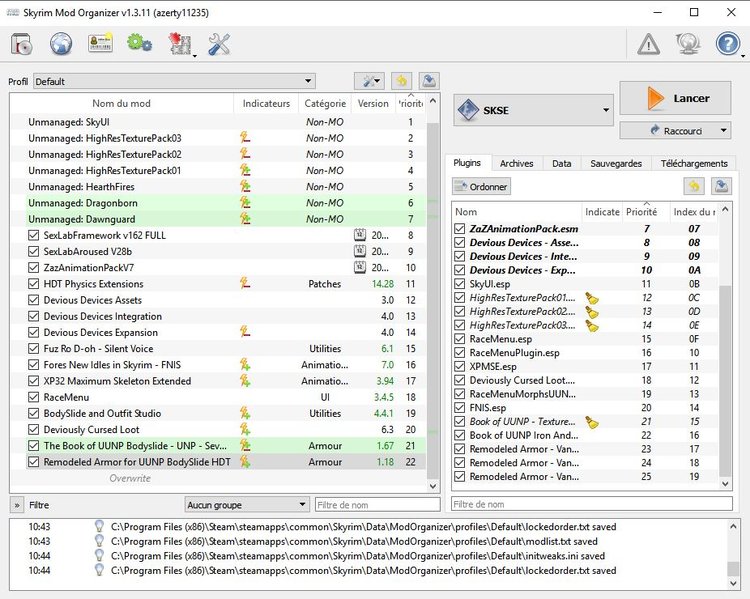The height and width of the screenshot is (599, 750).
Task: Click conflict flag on Devious Devices Expansion
Action: pos(245,332)
